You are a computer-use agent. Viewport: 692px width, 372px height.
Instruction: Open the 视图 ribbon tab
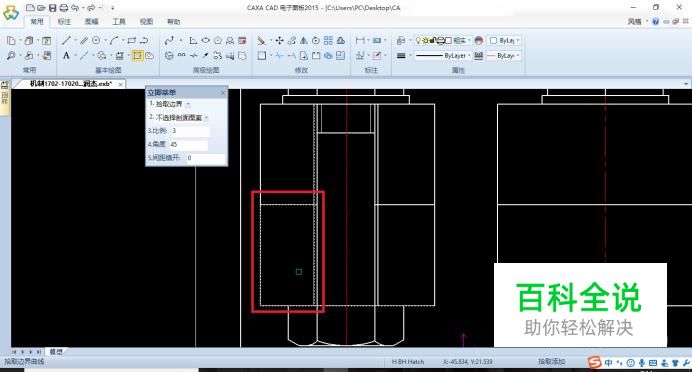click(146, 21)
